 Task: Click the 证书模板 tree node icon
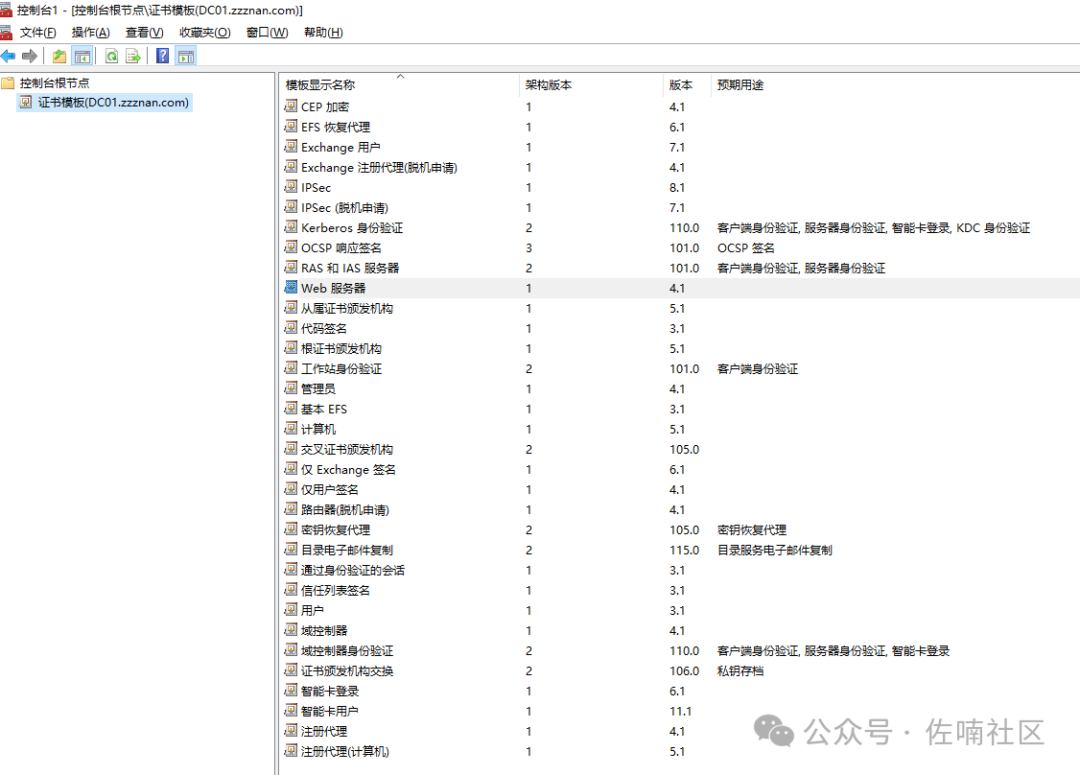click(26, 103)
